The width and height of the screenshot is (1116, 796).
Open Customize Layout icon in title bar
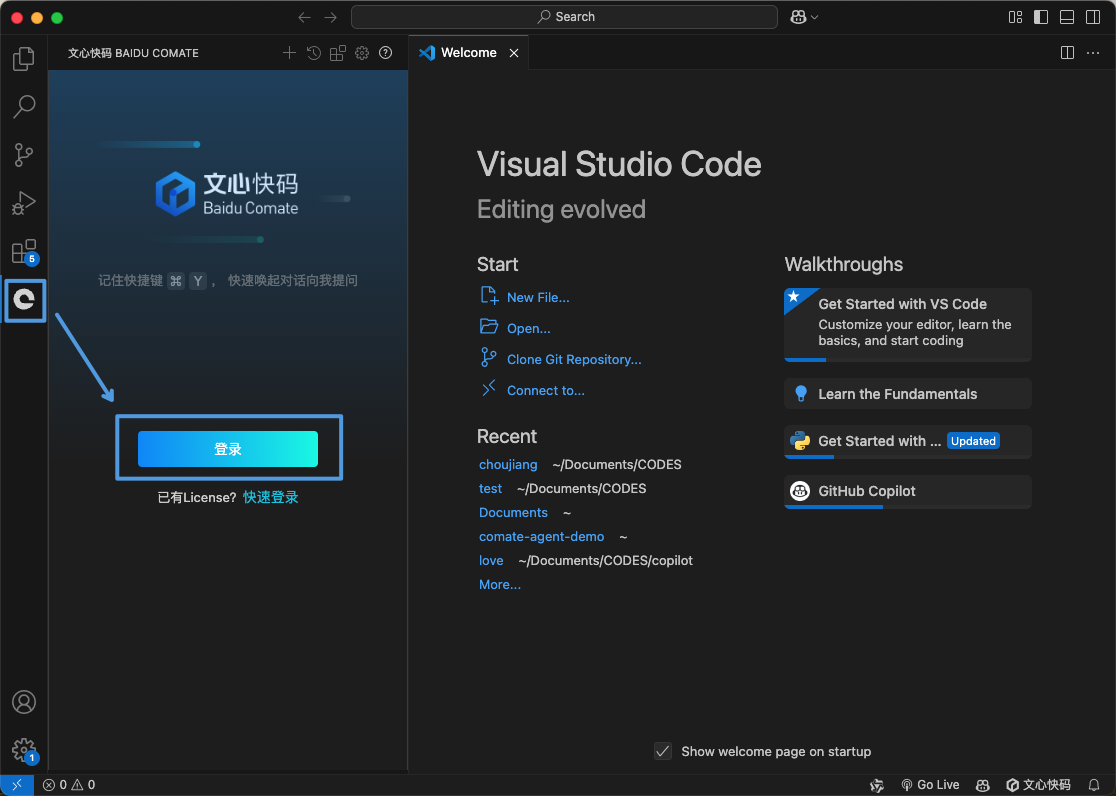[1016, 17]
